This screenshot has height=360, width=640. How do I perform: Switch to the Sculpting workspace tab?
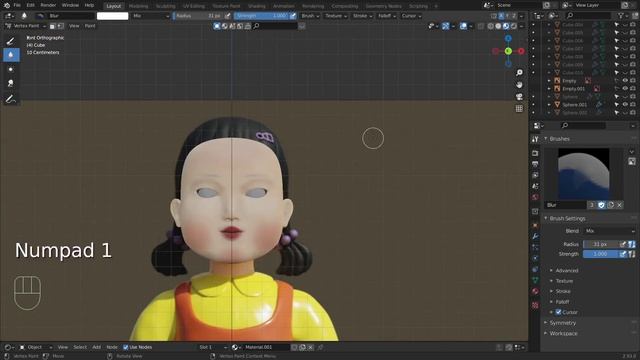point(165,6)
